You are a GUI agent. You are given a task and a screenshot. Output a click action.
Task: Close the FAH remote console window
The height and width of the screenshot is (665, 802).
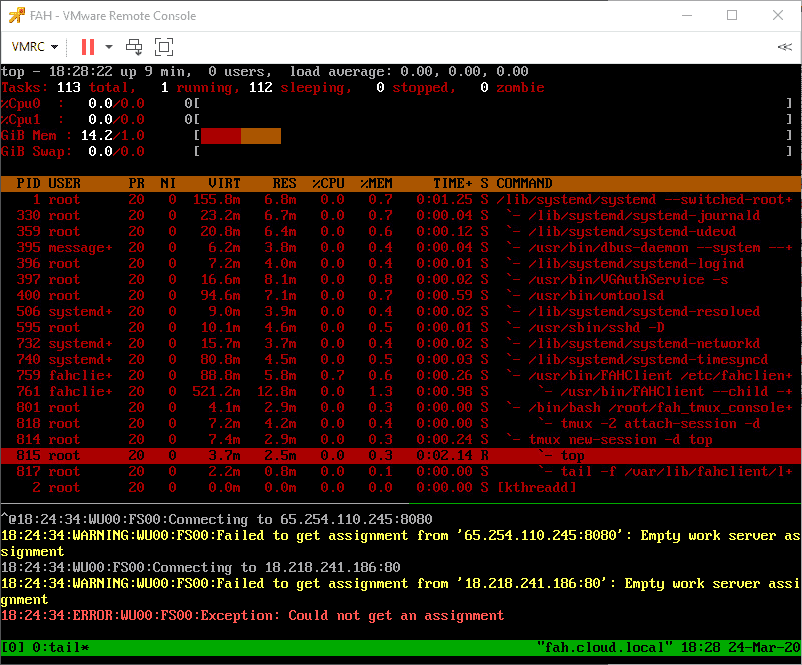point(778,15)
